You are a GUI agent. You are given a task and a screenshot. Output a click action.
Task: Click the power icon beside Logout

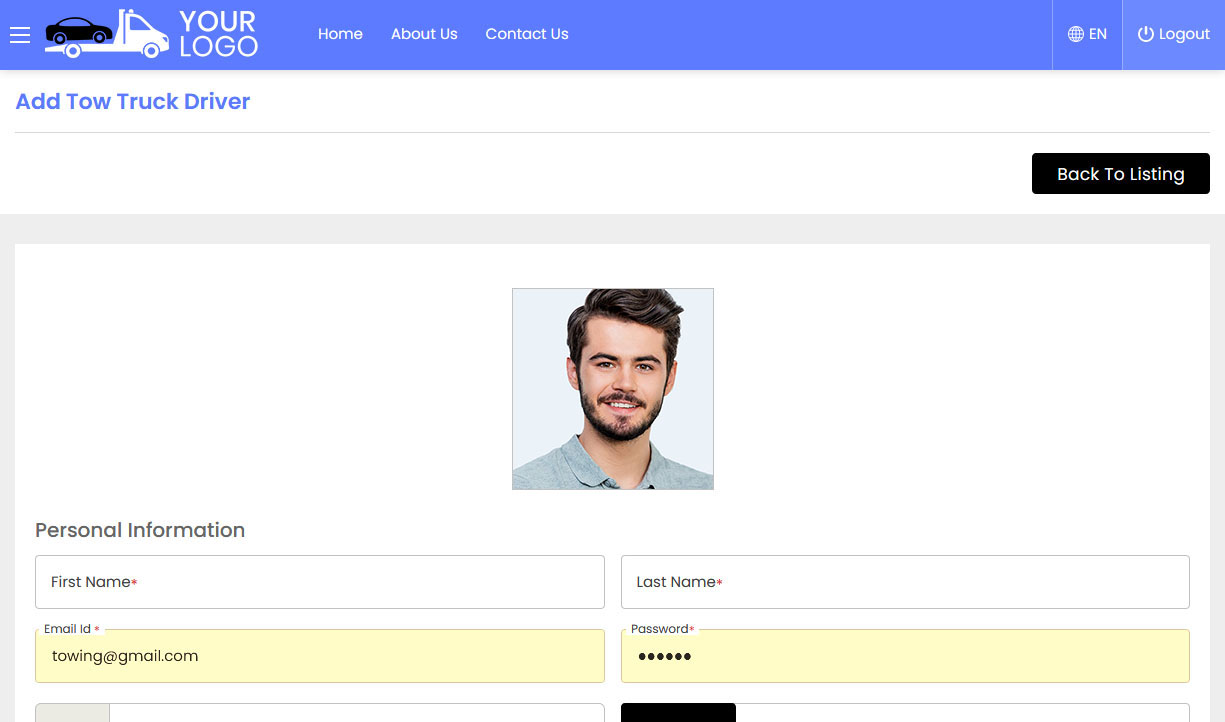[1146, 34]
